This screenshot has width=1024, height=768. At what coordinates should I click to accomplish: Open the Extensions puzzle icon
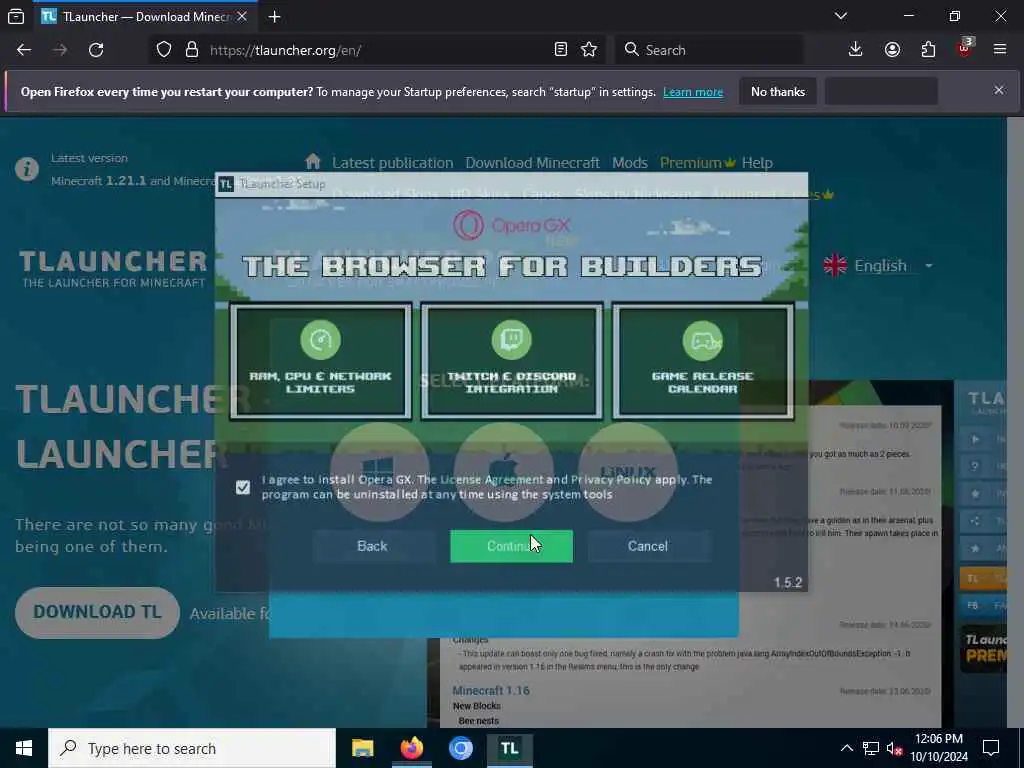[928, 50]
